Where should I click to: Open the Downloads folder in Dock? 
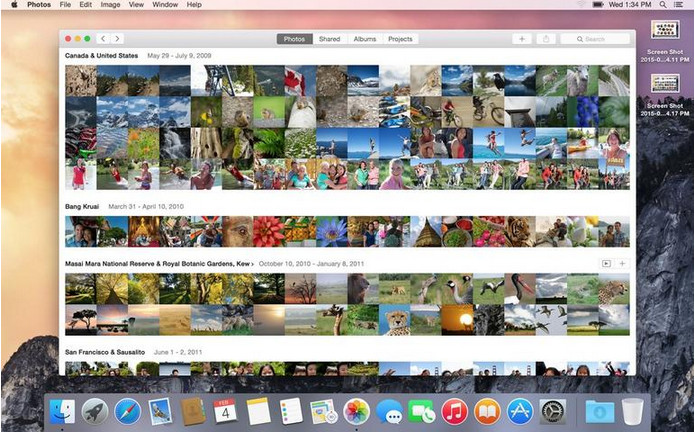coord(600,412)
